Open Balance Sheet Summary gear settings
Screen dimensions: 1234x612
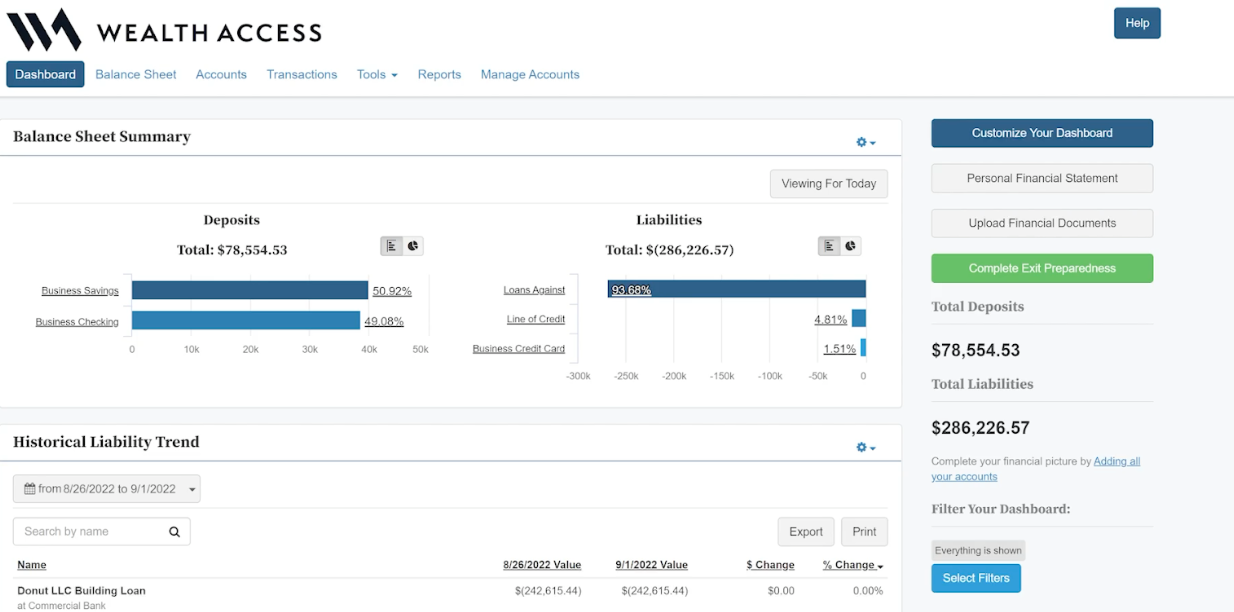[866, 142]
